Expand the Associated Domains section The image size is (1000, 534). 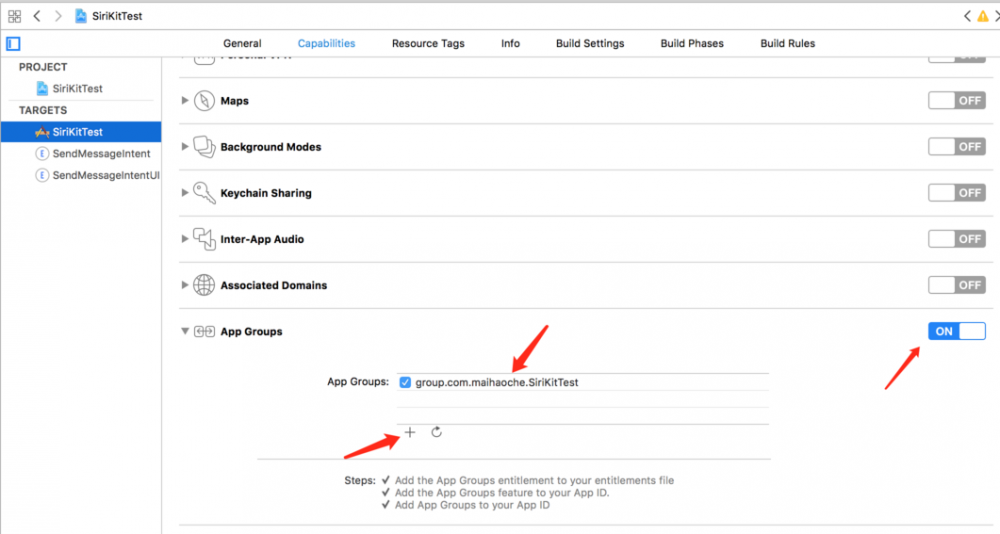[185, 285]
